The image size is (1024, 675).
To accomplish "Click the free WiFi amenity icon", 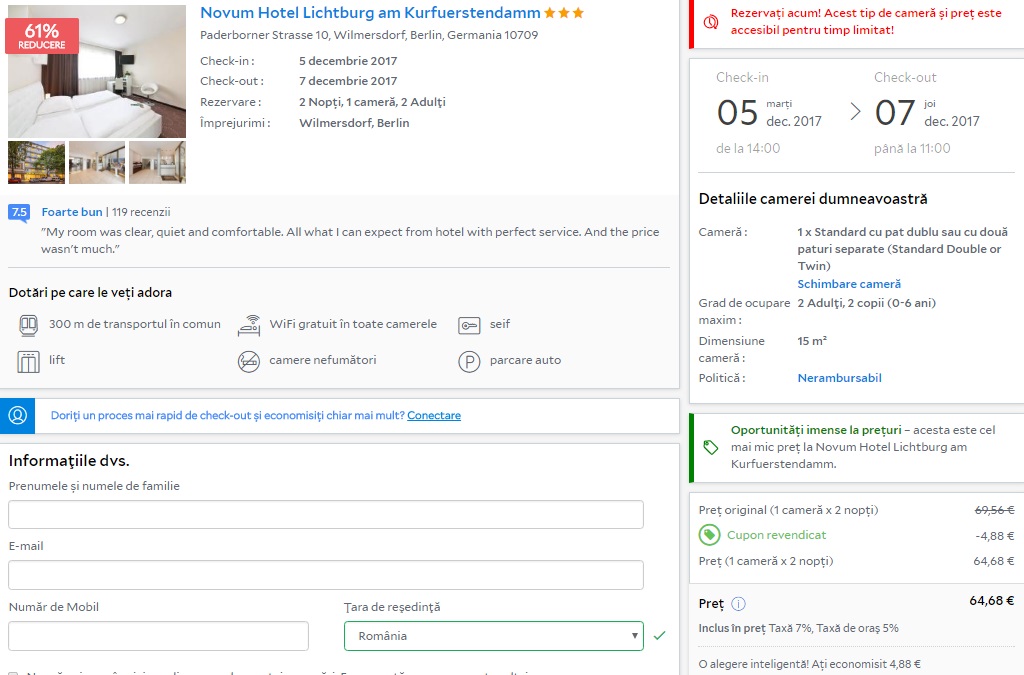I will click(249, 324).
